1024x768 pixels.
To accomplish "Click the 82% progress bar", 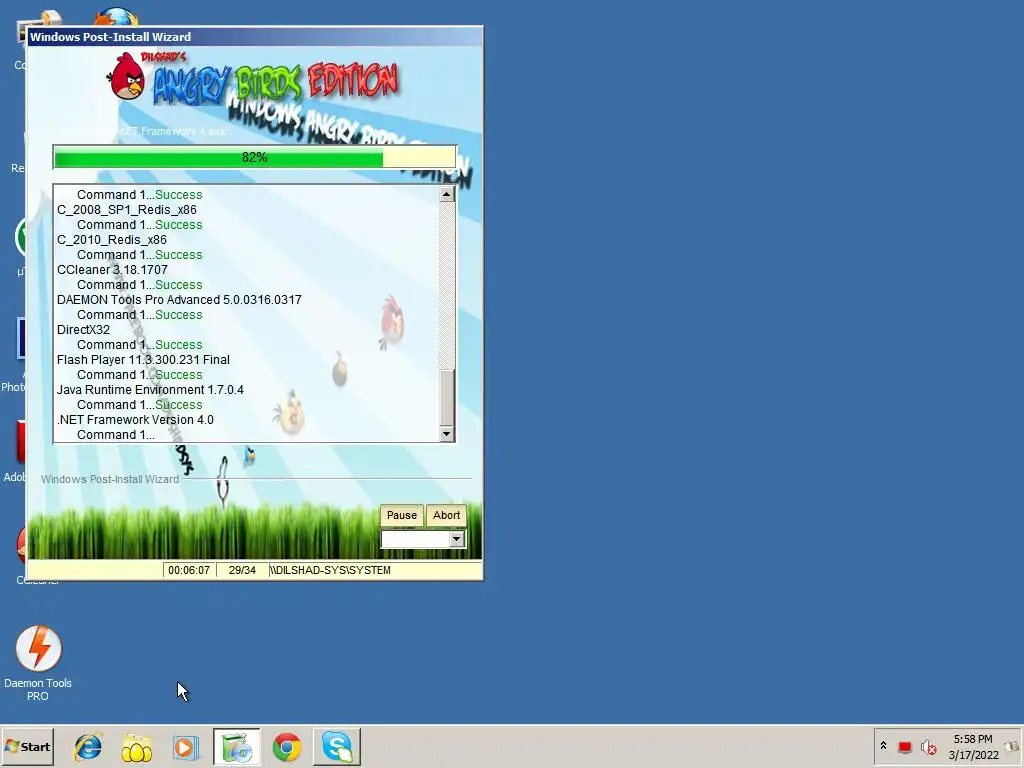I will pos(254,157).
